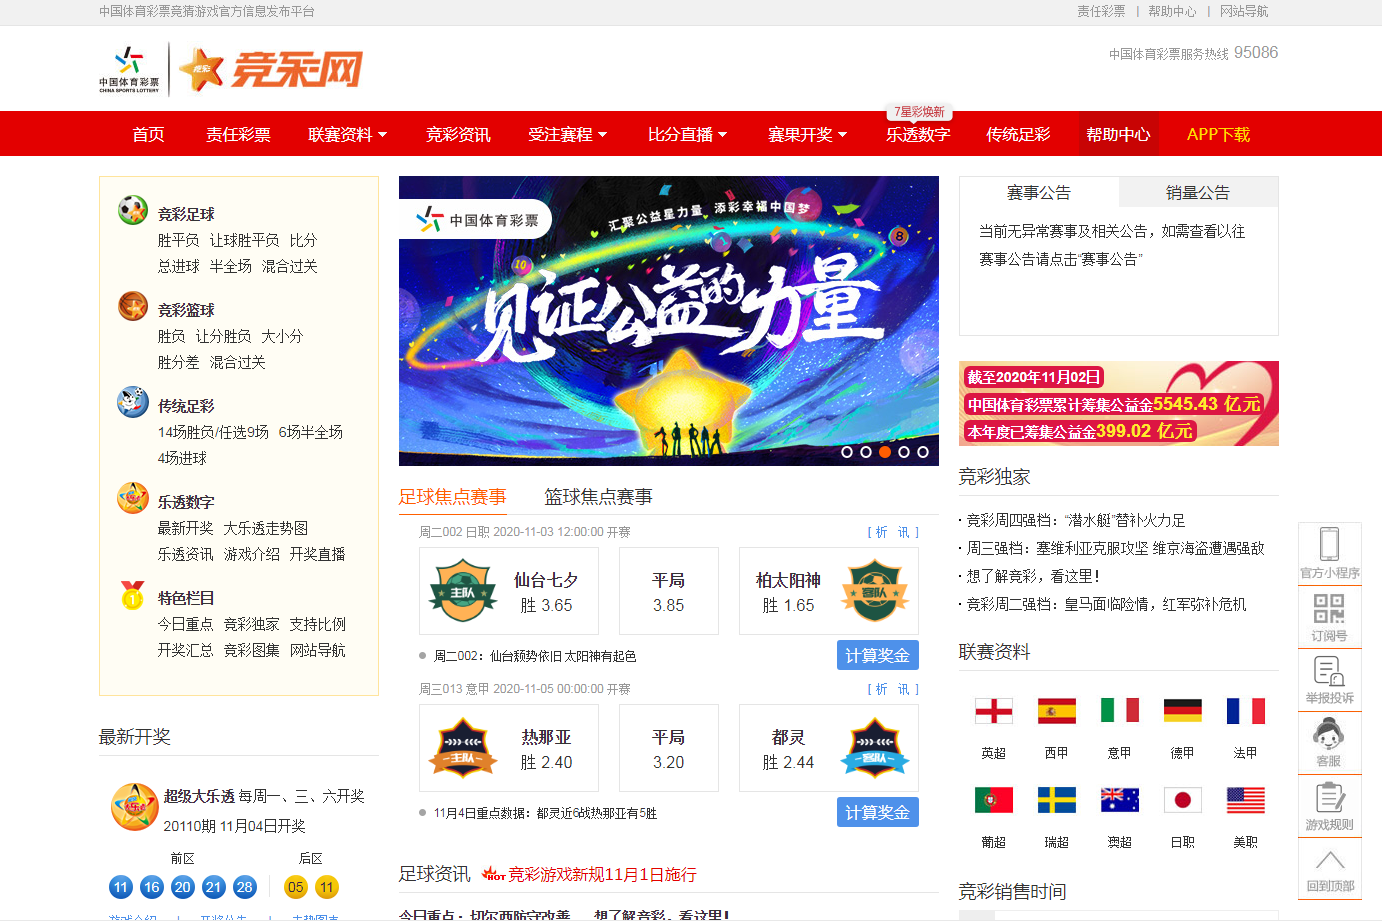1382x922 pixels.
Task: Open 混合过关 football link
Action: [290, 266]
